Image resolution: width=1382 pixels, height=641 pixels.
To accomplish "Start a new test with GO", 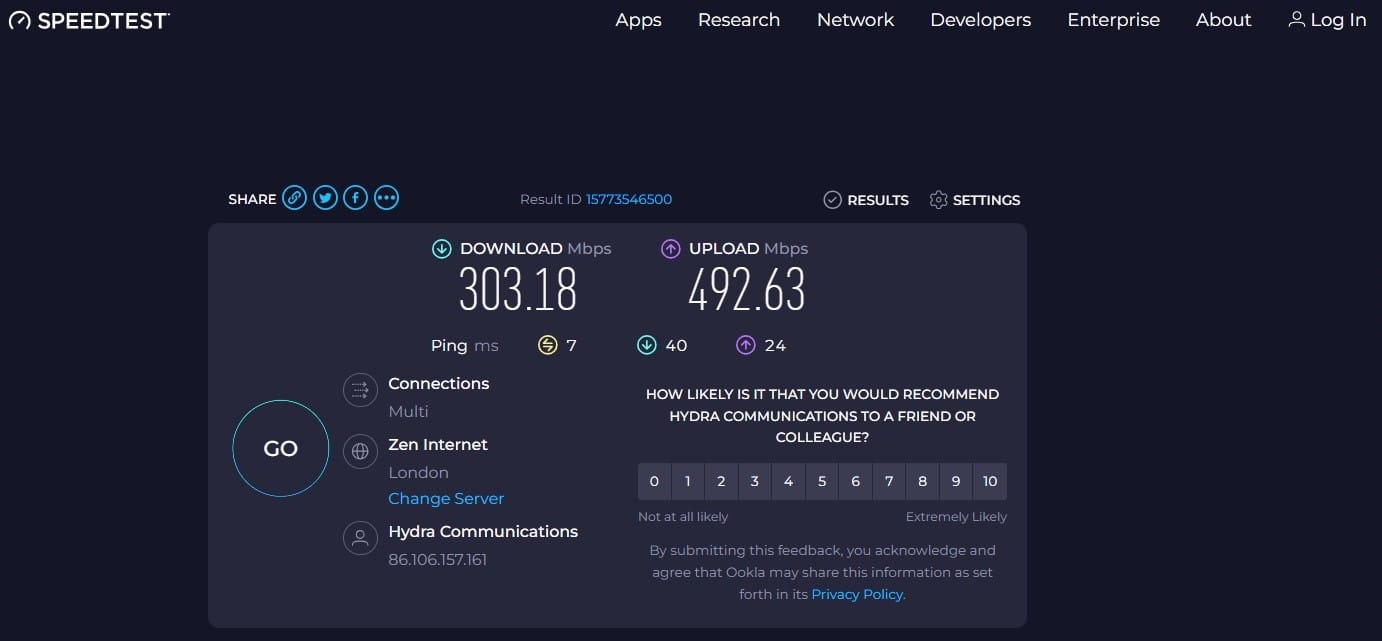I will [x=280, y=448].
